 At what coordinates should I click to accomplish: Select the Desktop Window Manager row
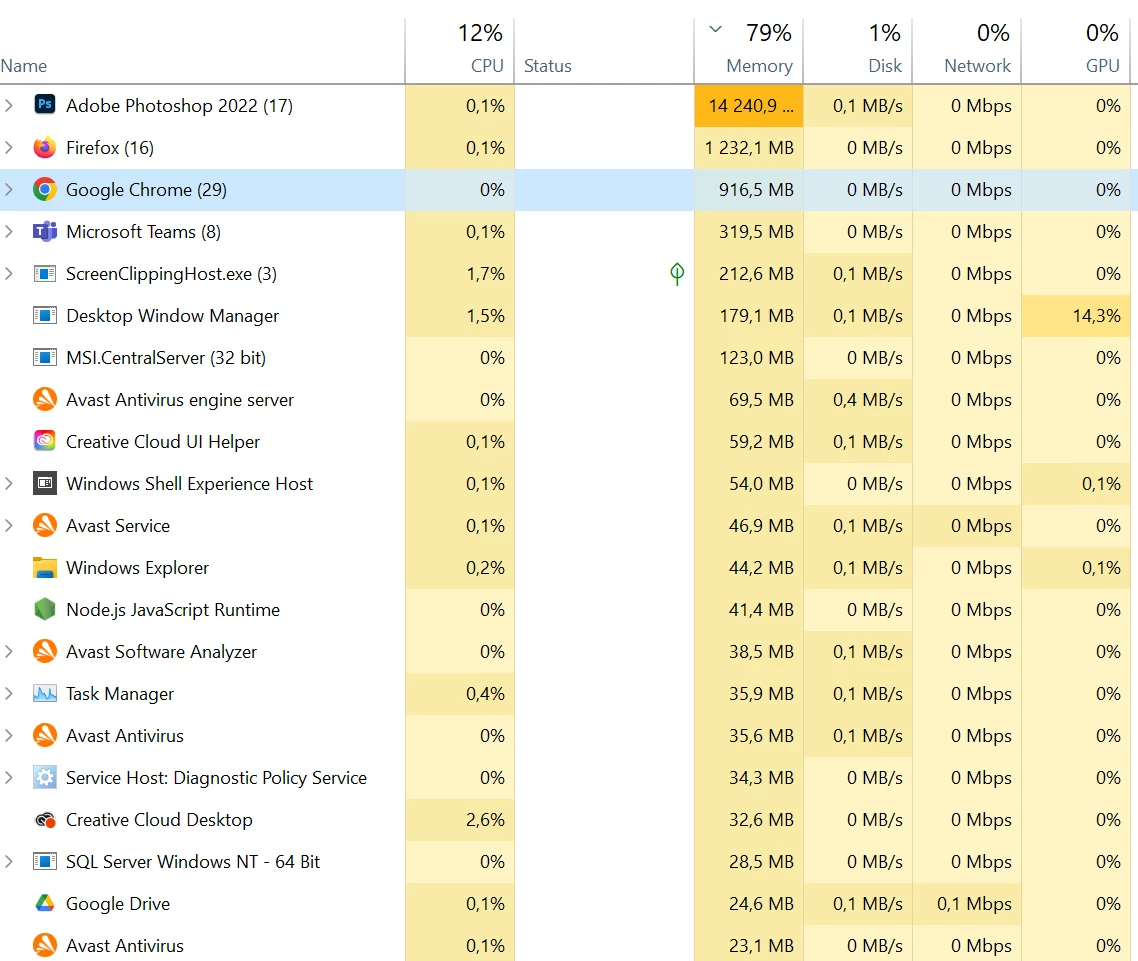pyautogui.click(x=569, y=316)
